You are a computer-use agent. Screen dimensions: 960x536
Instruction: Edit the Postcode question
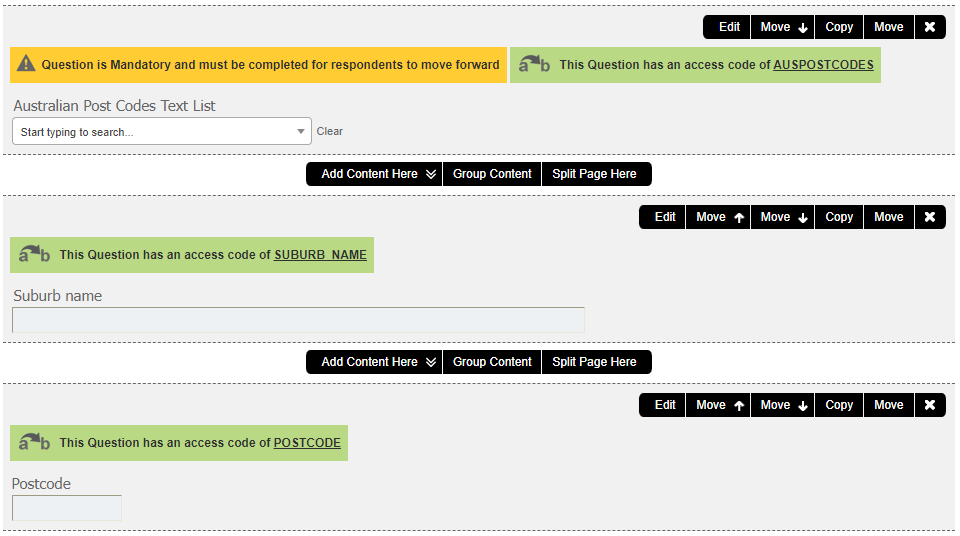coord(662,405)
